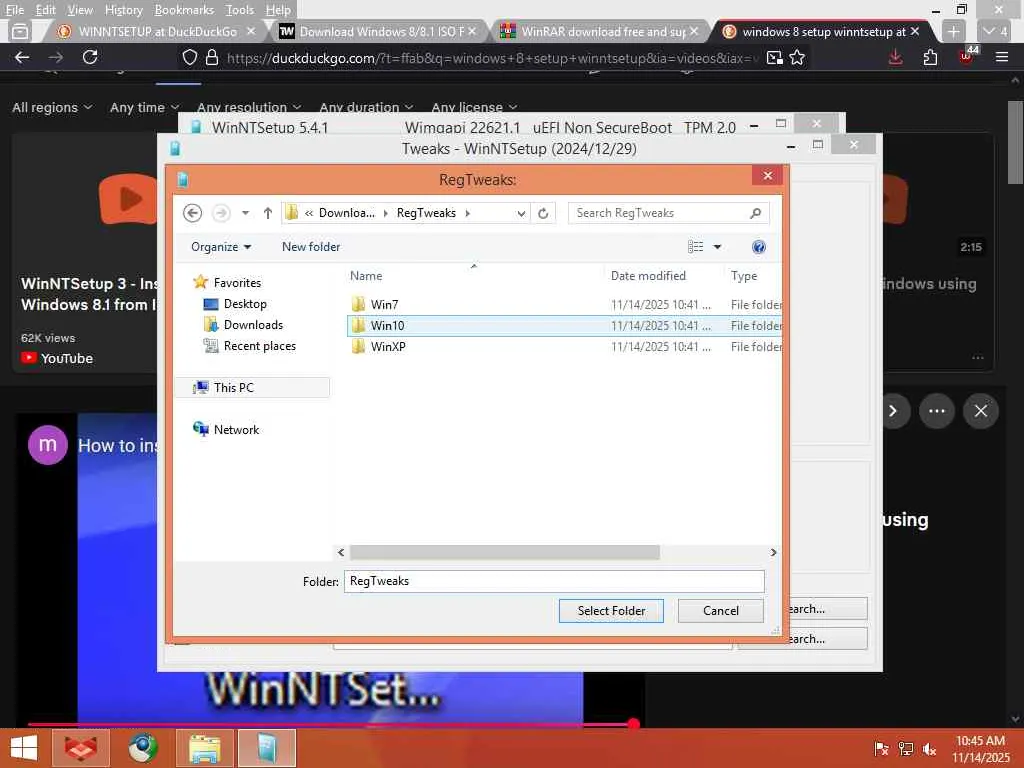Go up one folder level
This screenshot has height=768, width=1024.
(268, 213)
